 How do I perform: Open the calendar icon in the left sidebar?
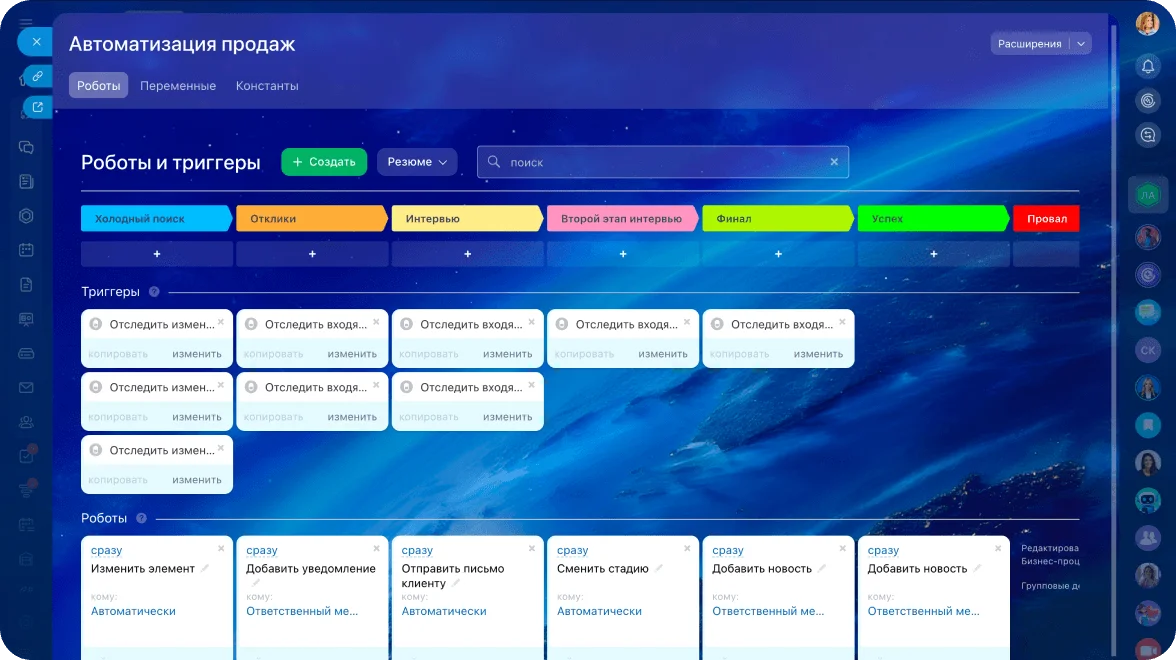pyautogui.click(x=26, y=250)
